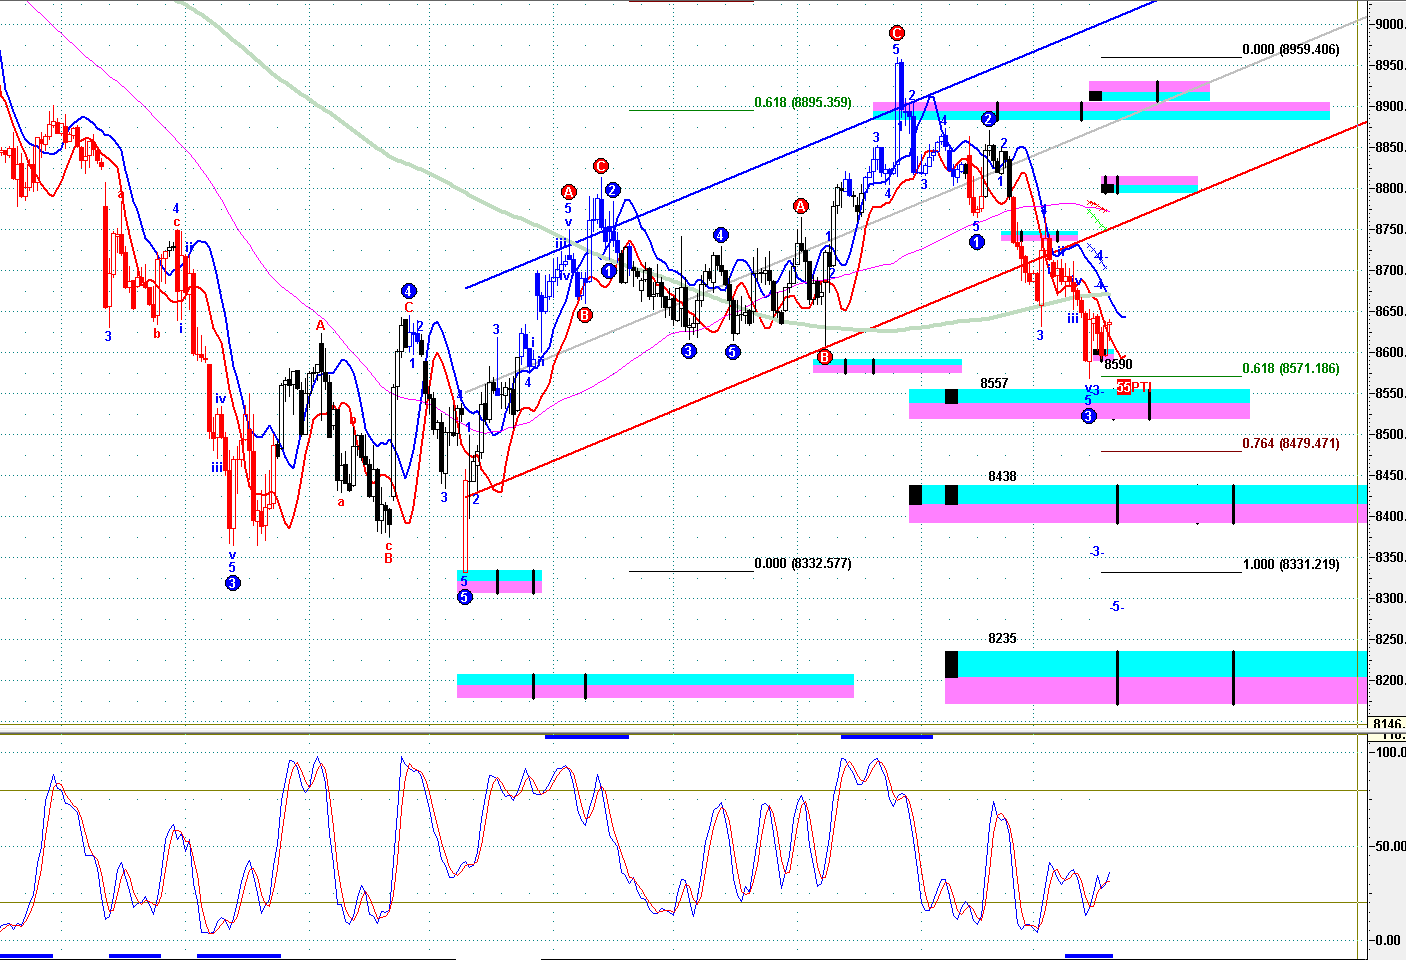Select the 0.618 (8895.359) Fibonacci label
Image resolution: width=1406 pixels, height=960 pixels.
[x=802, y=102]
